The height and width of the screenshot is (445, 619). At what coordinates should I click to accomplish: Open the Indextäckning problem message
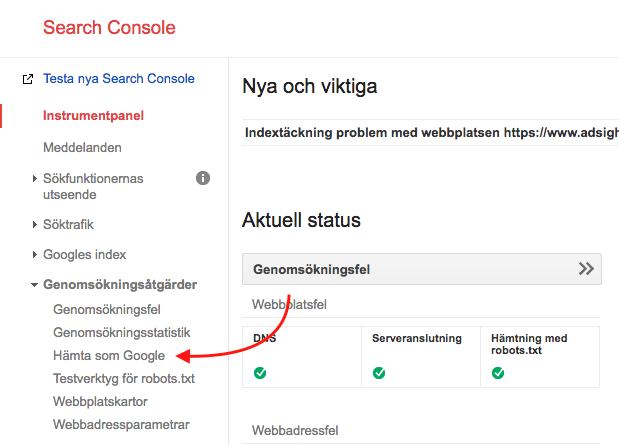[x=432, y=133]
